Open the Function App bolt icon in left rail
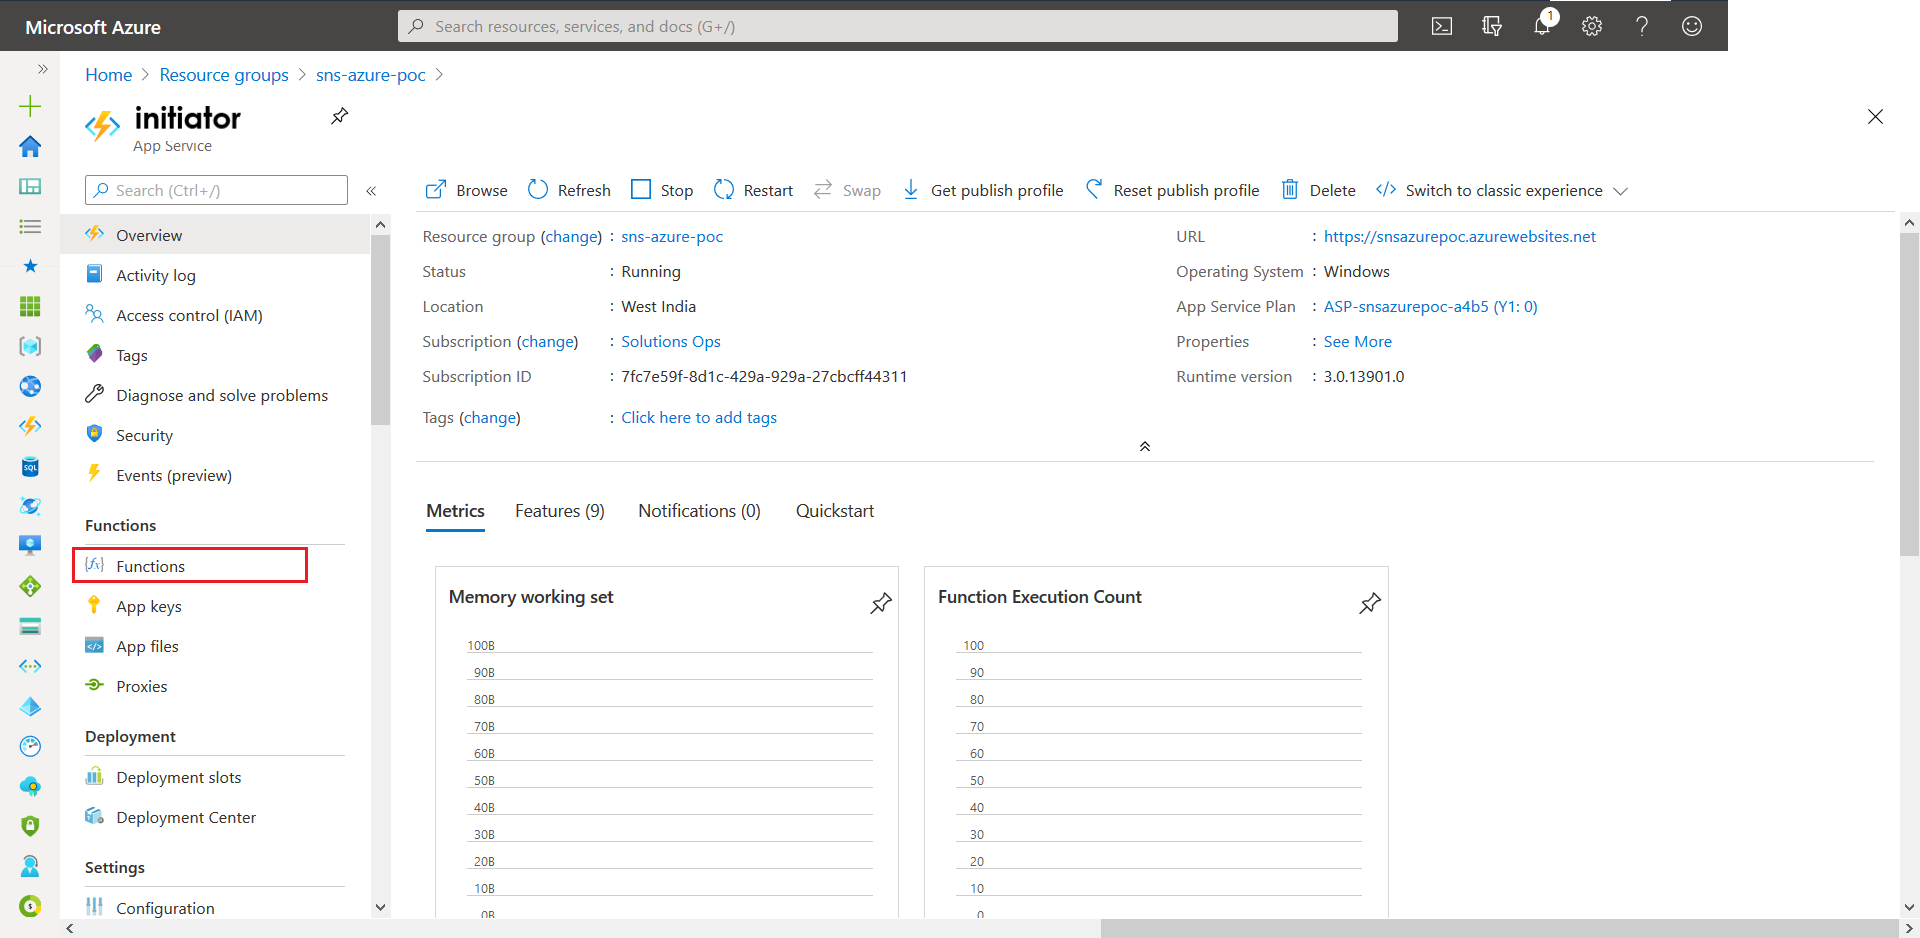Image resolution: width=1920 pixels, height=938 pixels. [x=30, y=426]
